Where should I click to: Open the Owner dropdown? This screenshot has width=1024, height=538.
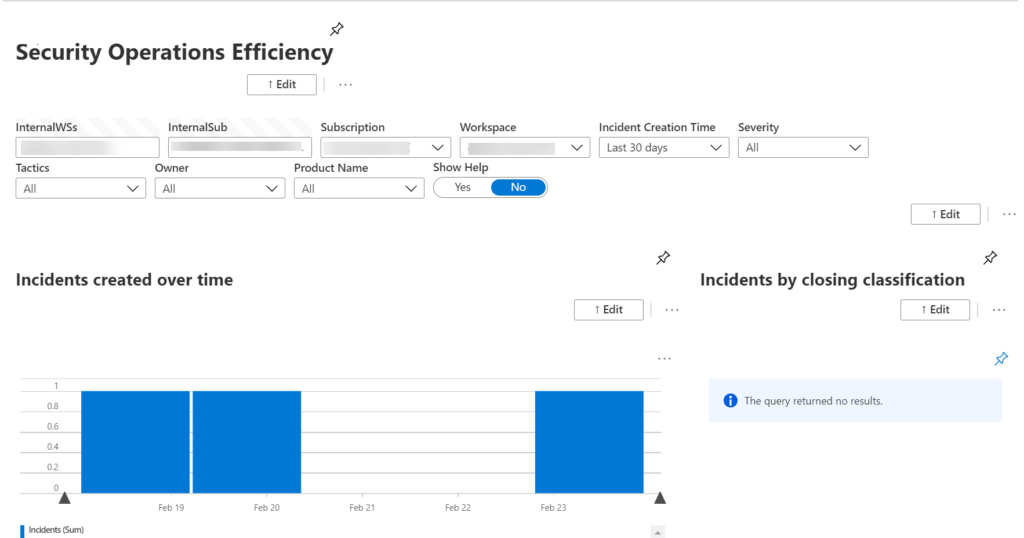point(219,189)
